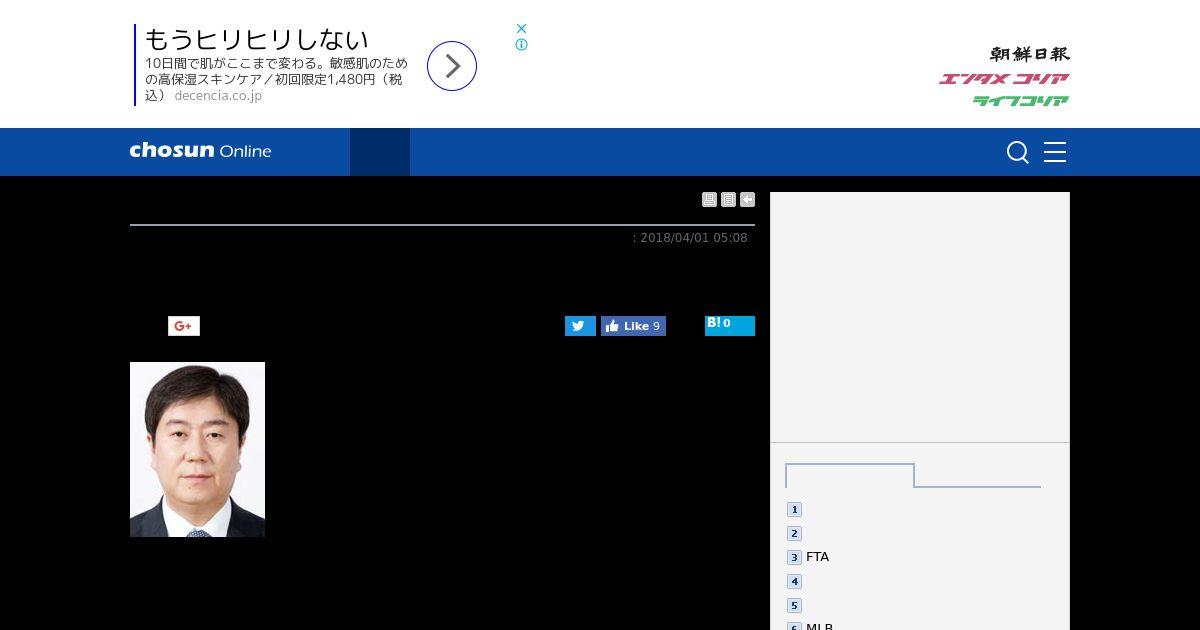Click the 朝鮮日報 logo link

pos(1030,54)
